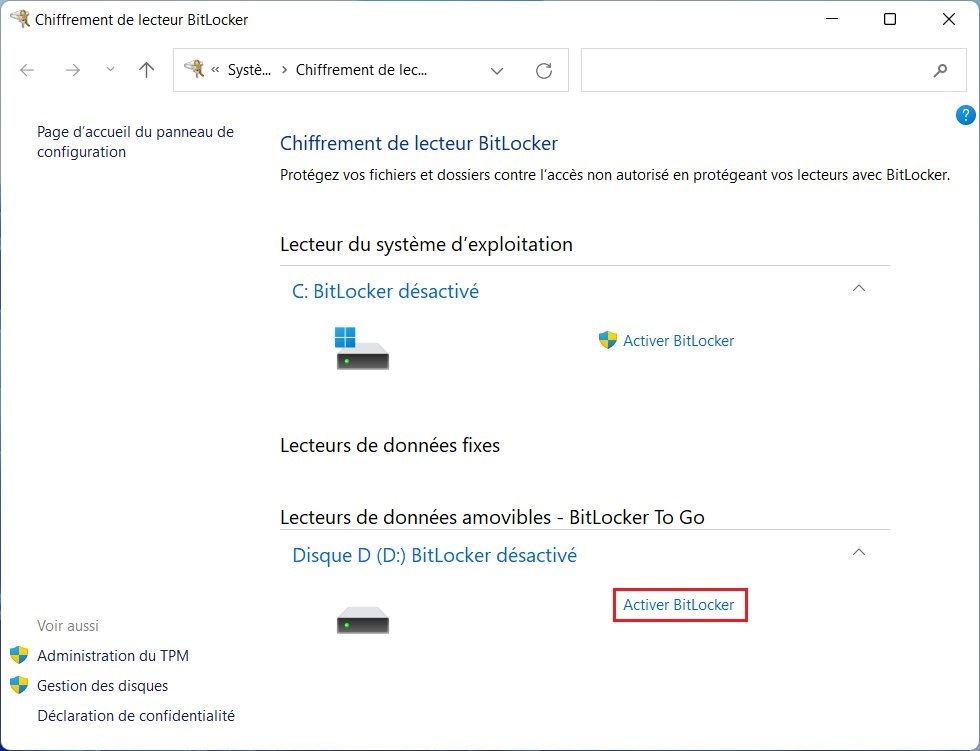The image size is (980, 751).
Task: Click the C: system drive icon
Action: [361, 350]
